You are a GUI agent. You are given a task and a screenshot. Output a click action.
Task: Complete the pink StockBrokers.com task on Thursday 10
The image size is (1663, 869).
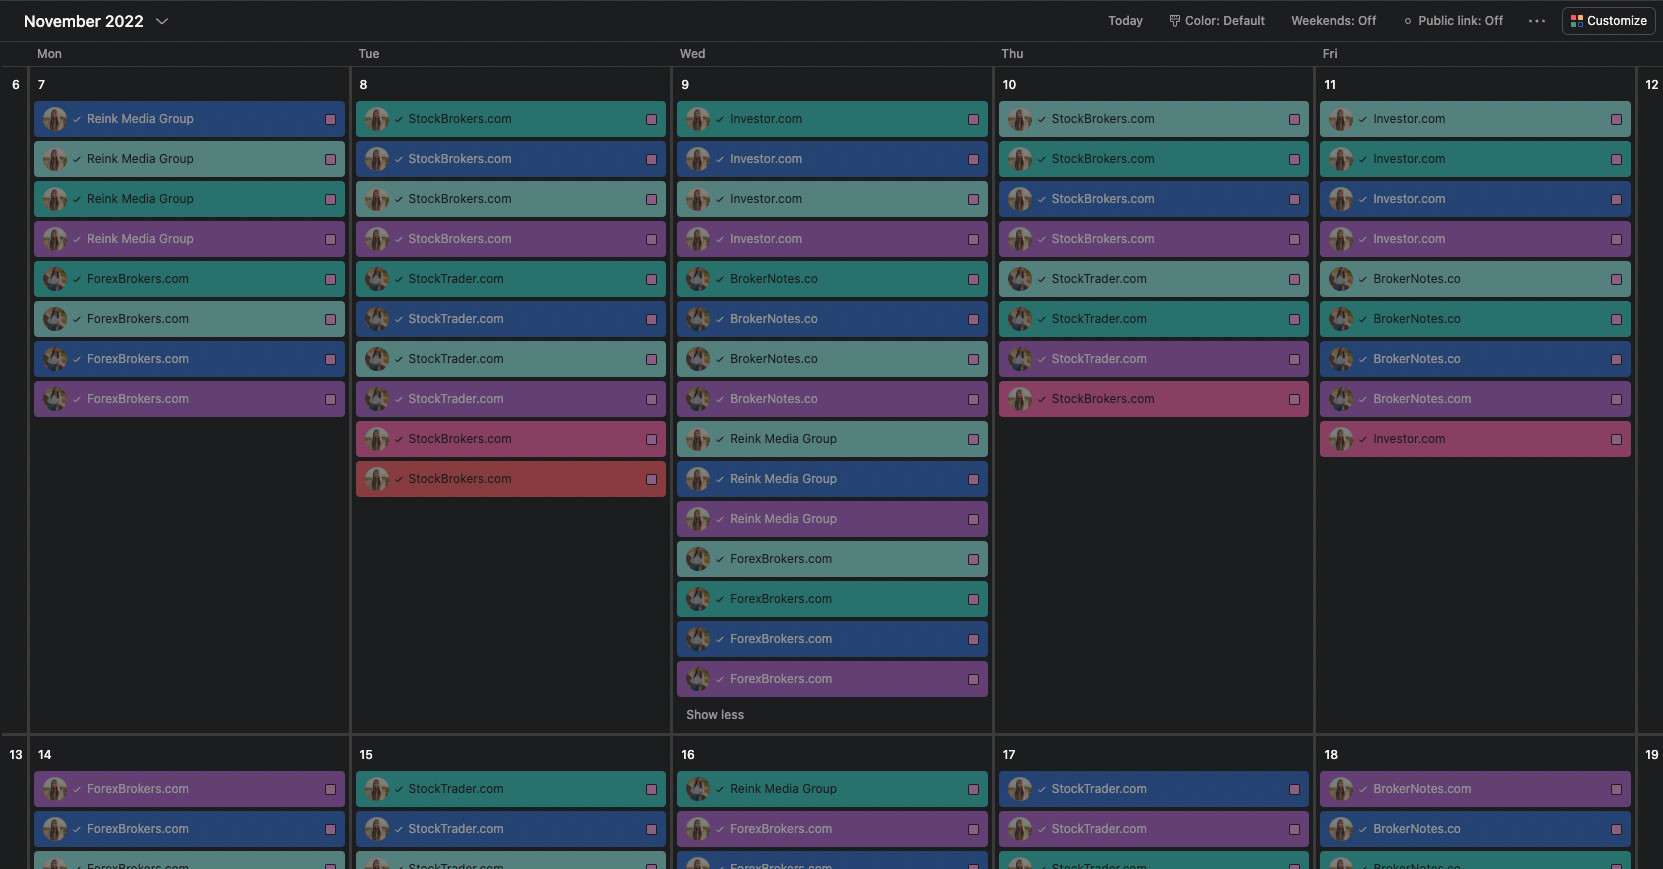pos(1042,399)
